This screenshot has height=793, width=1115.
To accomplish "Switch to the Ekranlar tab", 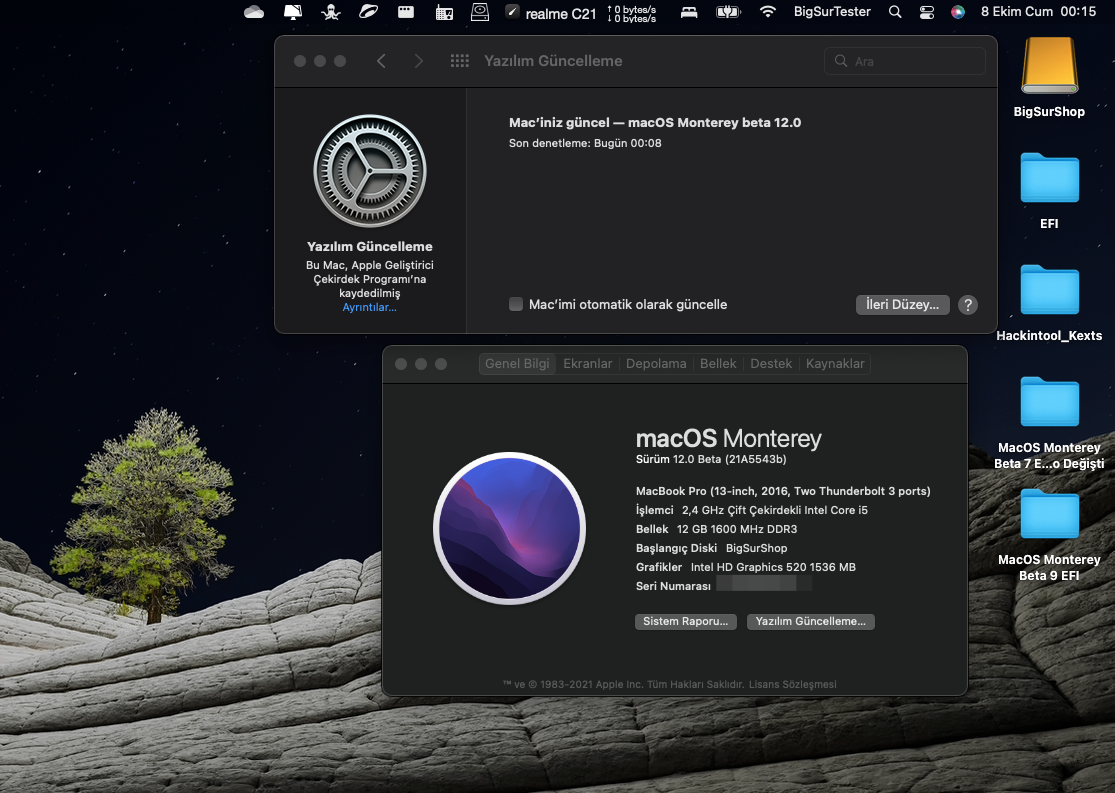I will [x=587, y=364].
